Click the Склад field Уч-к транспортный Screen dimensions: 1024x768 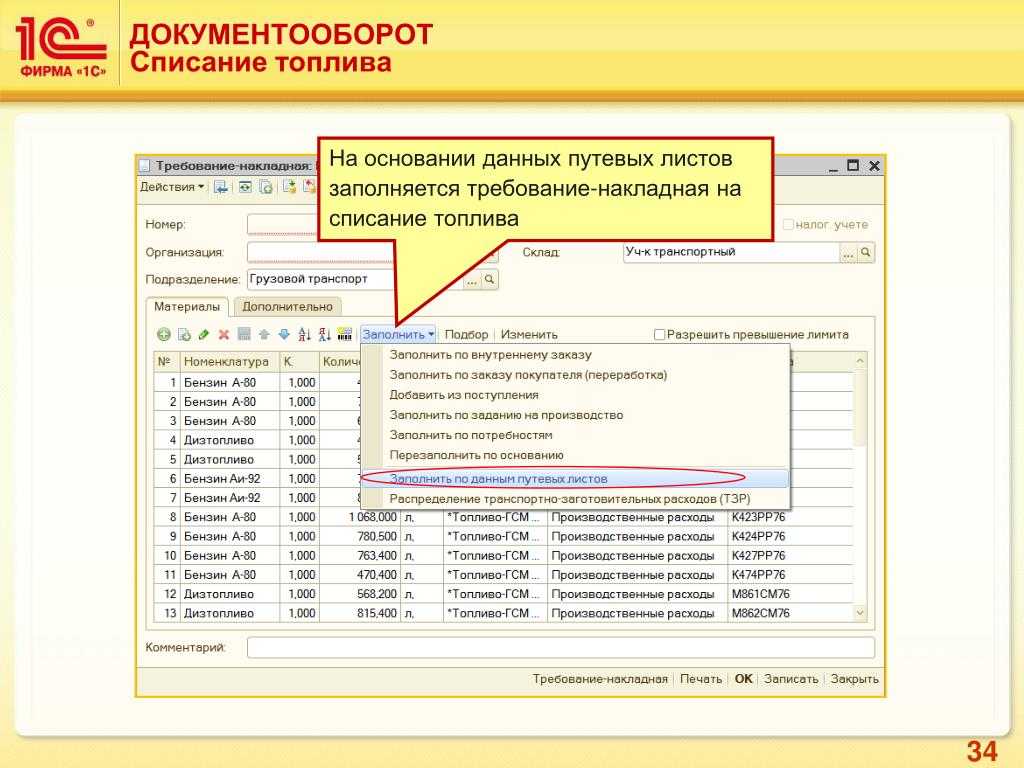click(x=731, y=252)
